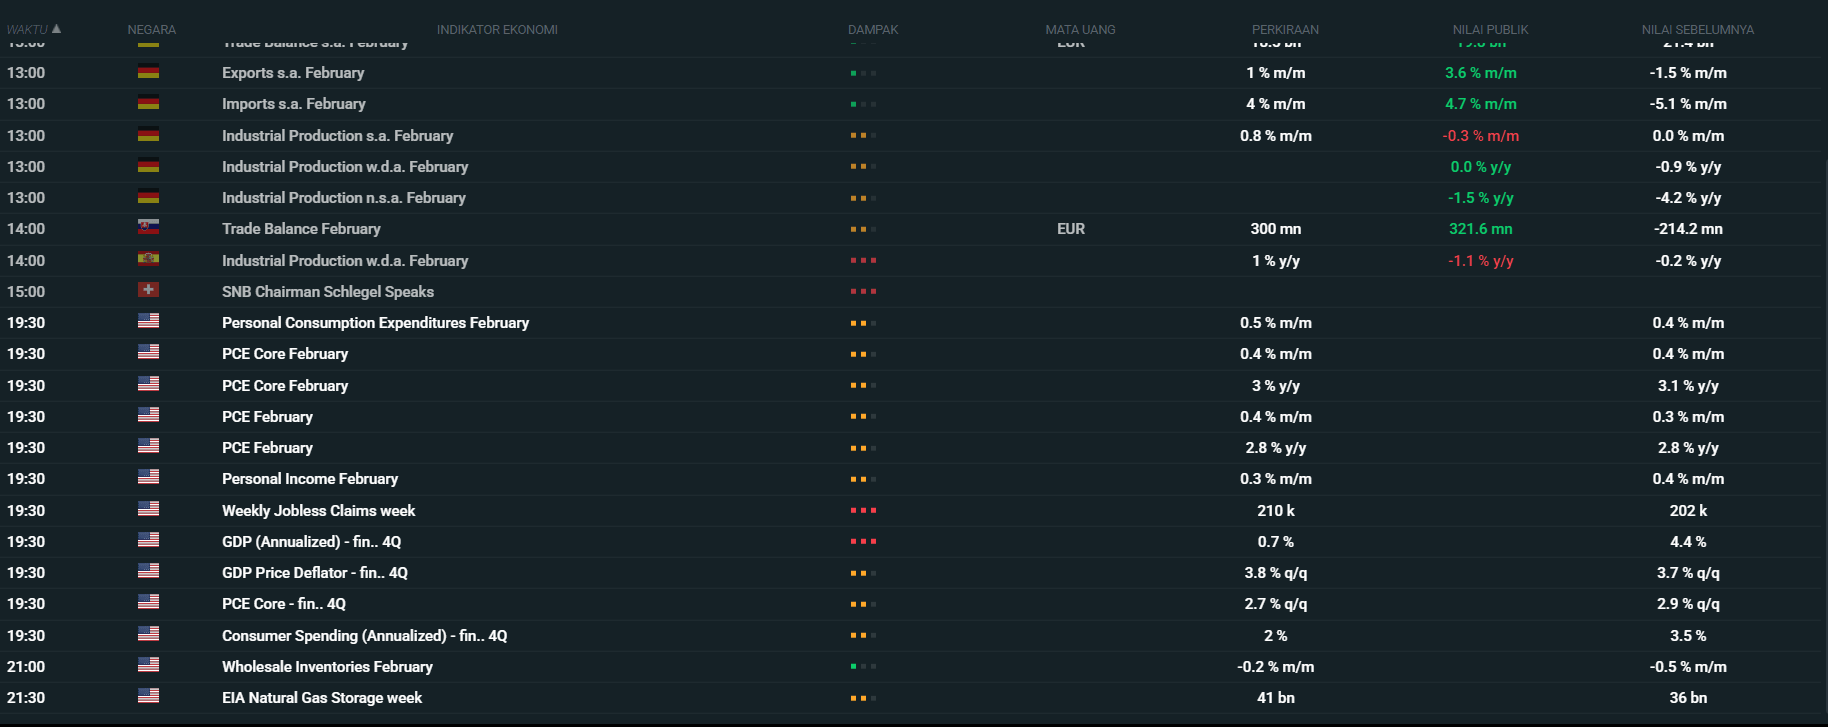Click the Switzerland flag icon
The width and height of the screenshot is (1828, 727).
148,291
